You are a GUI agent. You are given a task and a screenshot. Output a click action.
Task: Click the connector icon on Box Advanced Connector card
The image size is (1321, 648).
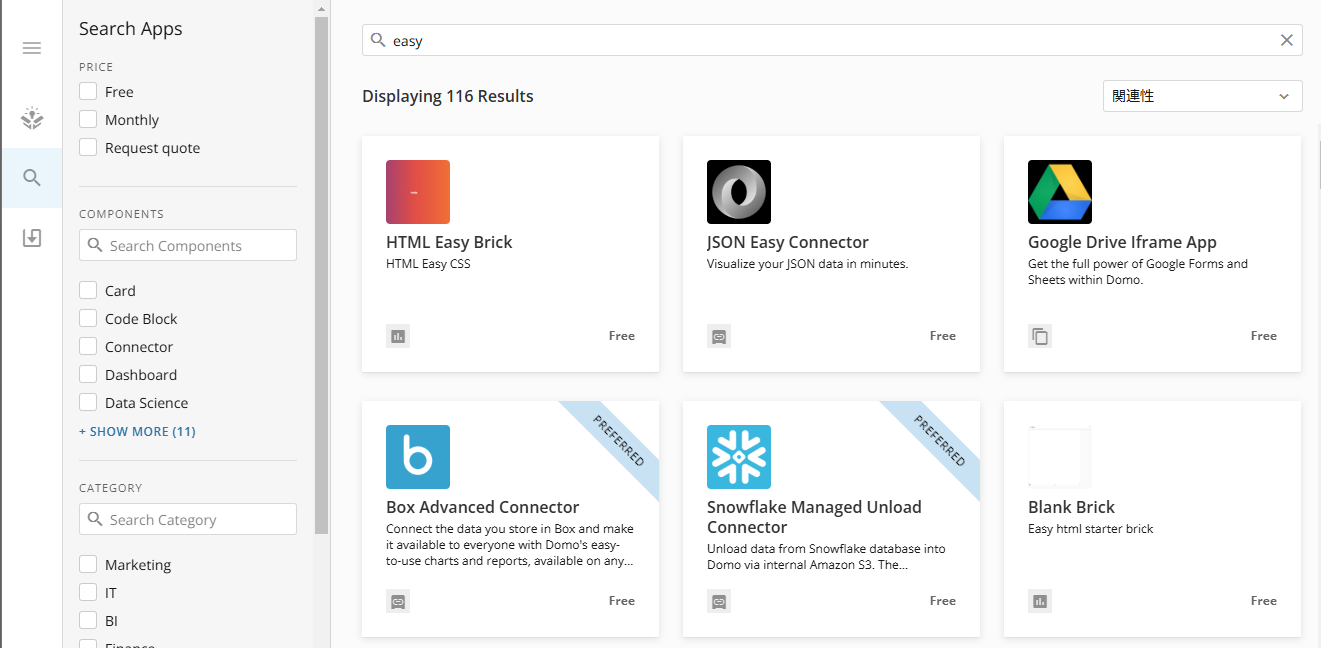pyautogui.click(x=398, y=601)
